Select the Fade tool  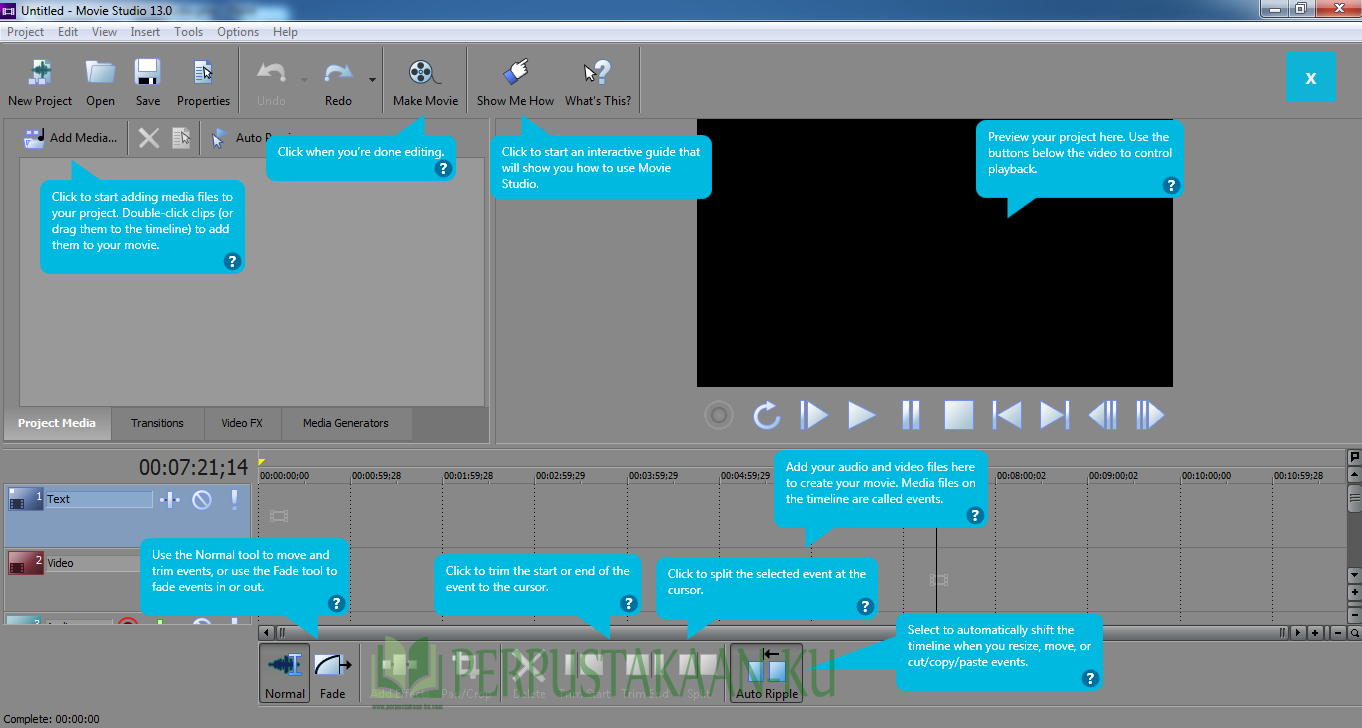click(333, 673)
